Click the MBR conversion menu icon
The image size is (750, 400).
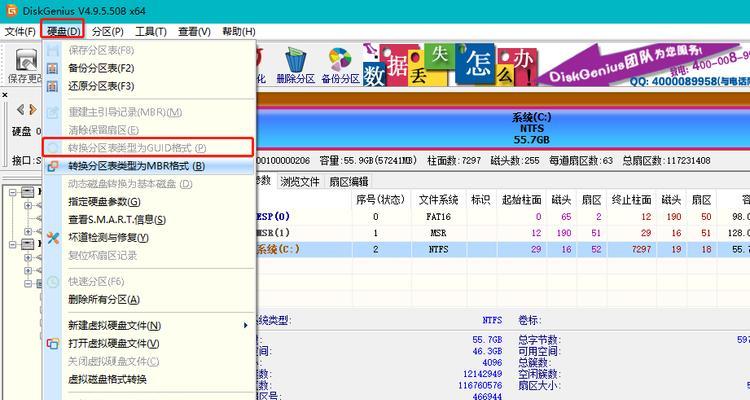(53, 166)
